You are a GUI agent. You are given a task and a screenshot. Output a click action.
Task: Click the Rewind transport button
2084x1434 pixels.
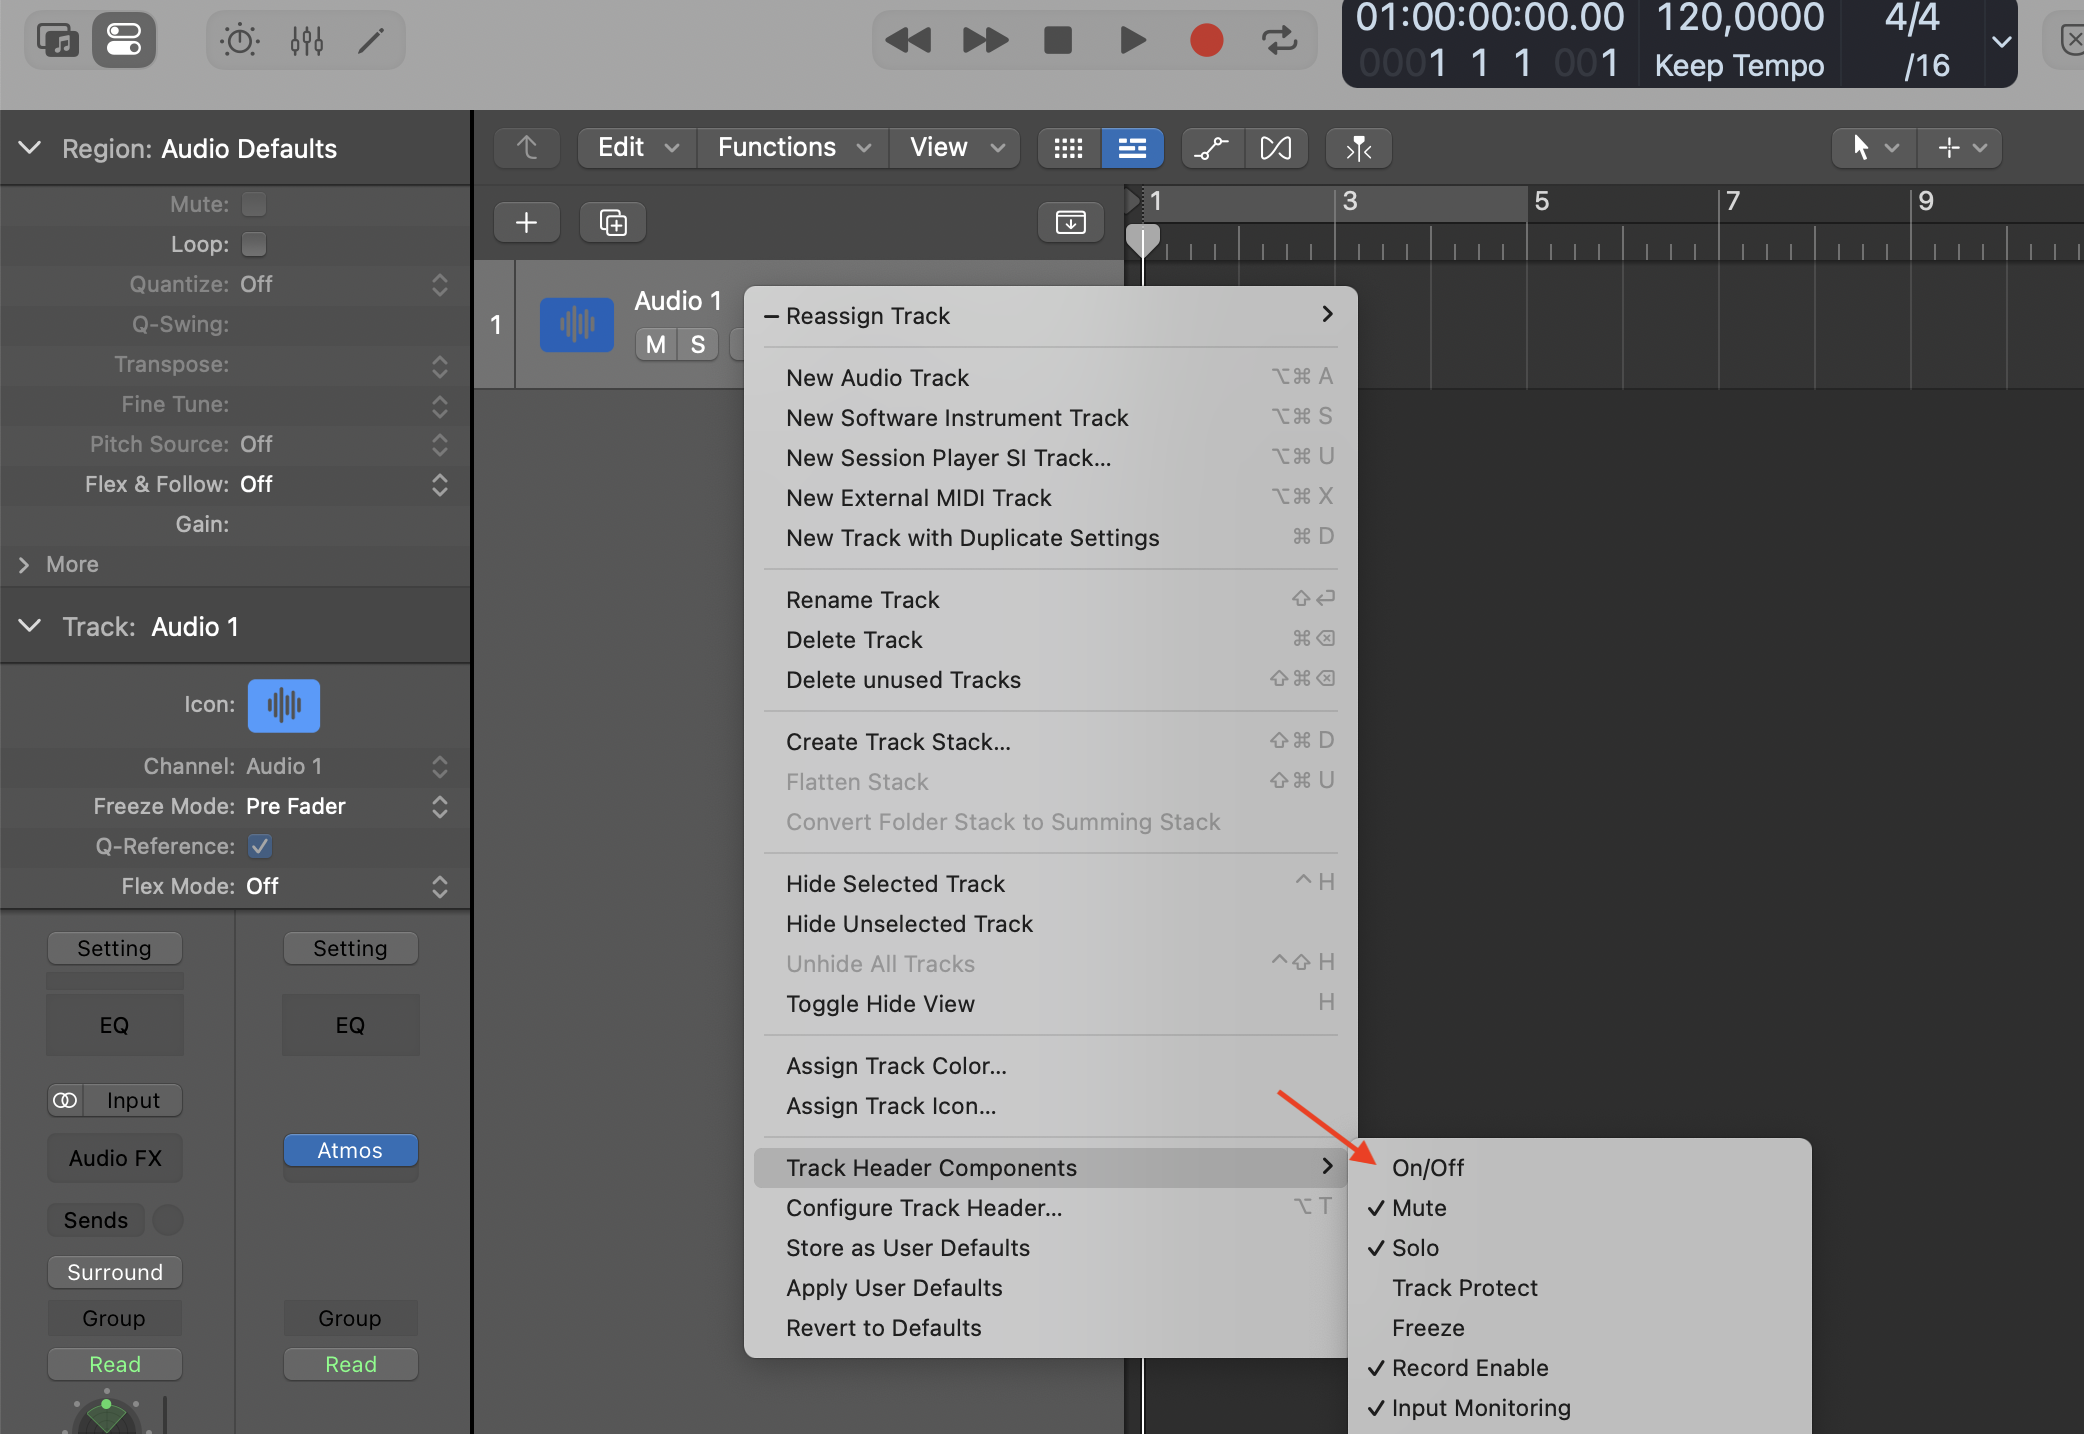coord(909,40)
